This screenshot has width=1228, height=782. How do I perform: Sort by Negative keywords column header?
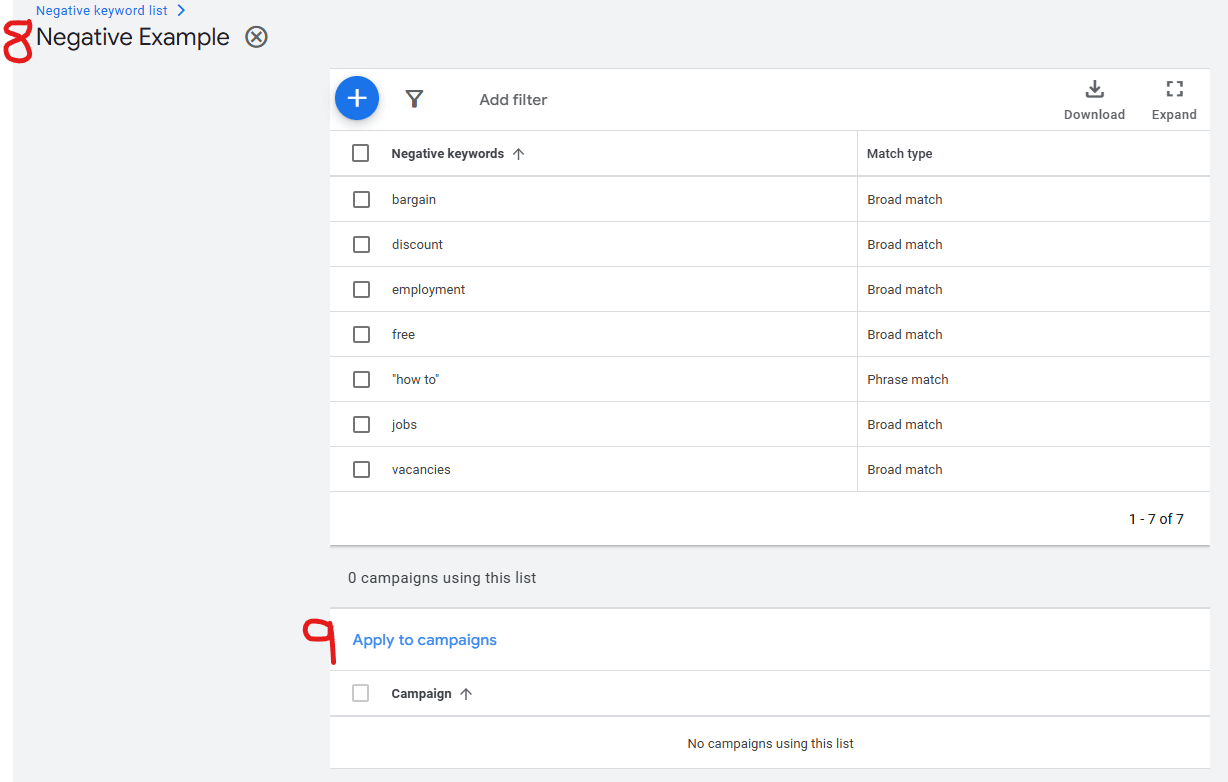(458, 153)
